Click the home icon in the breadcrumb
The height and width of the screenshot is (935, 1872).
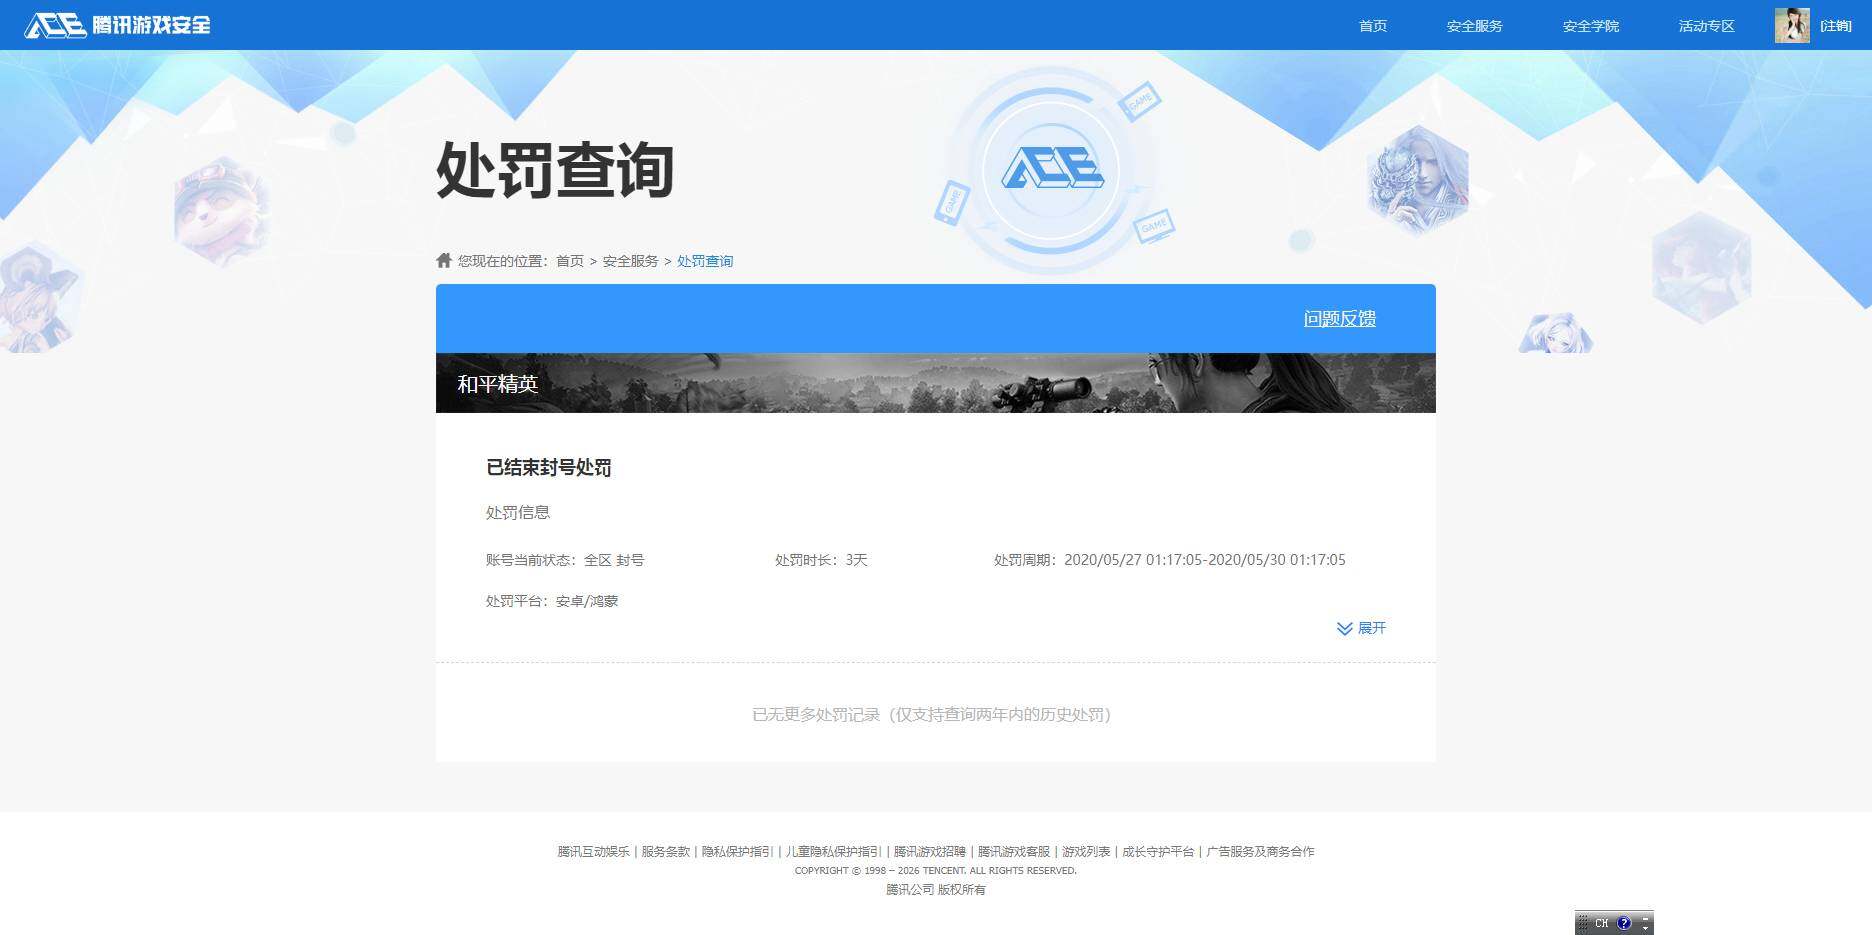(x=443, y=259)
